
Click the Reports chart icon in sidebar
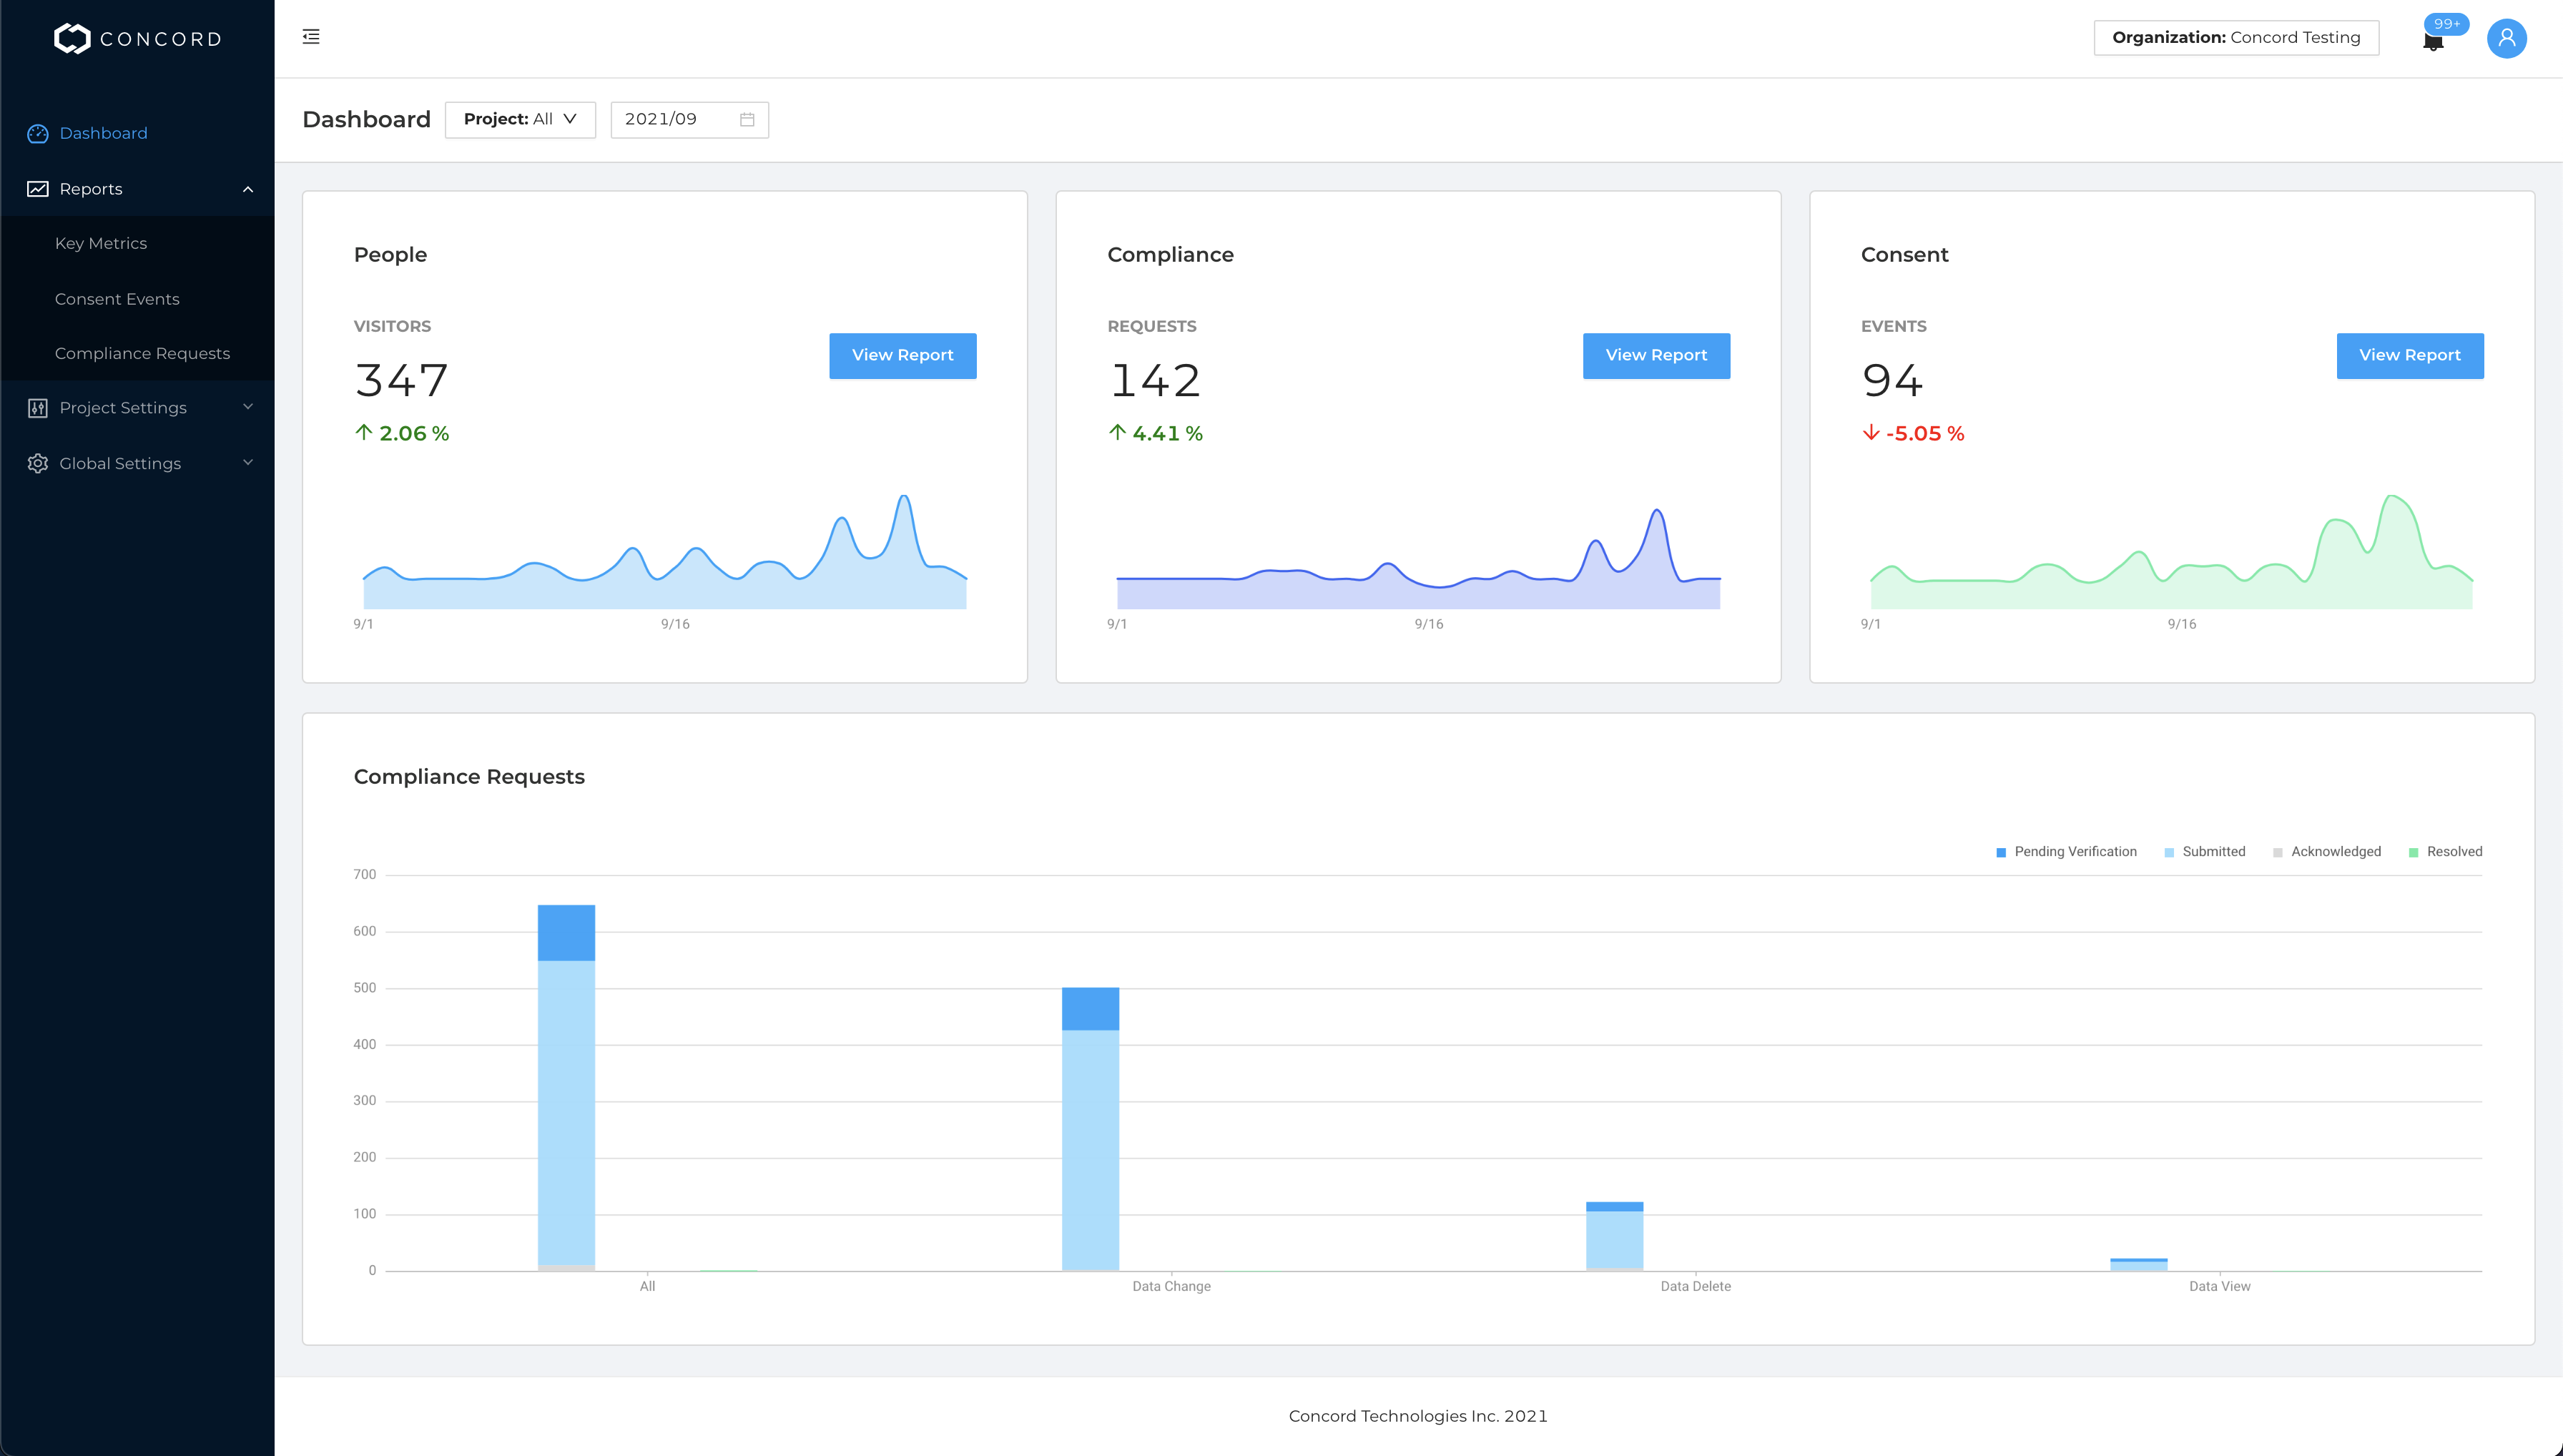[38, 189]
